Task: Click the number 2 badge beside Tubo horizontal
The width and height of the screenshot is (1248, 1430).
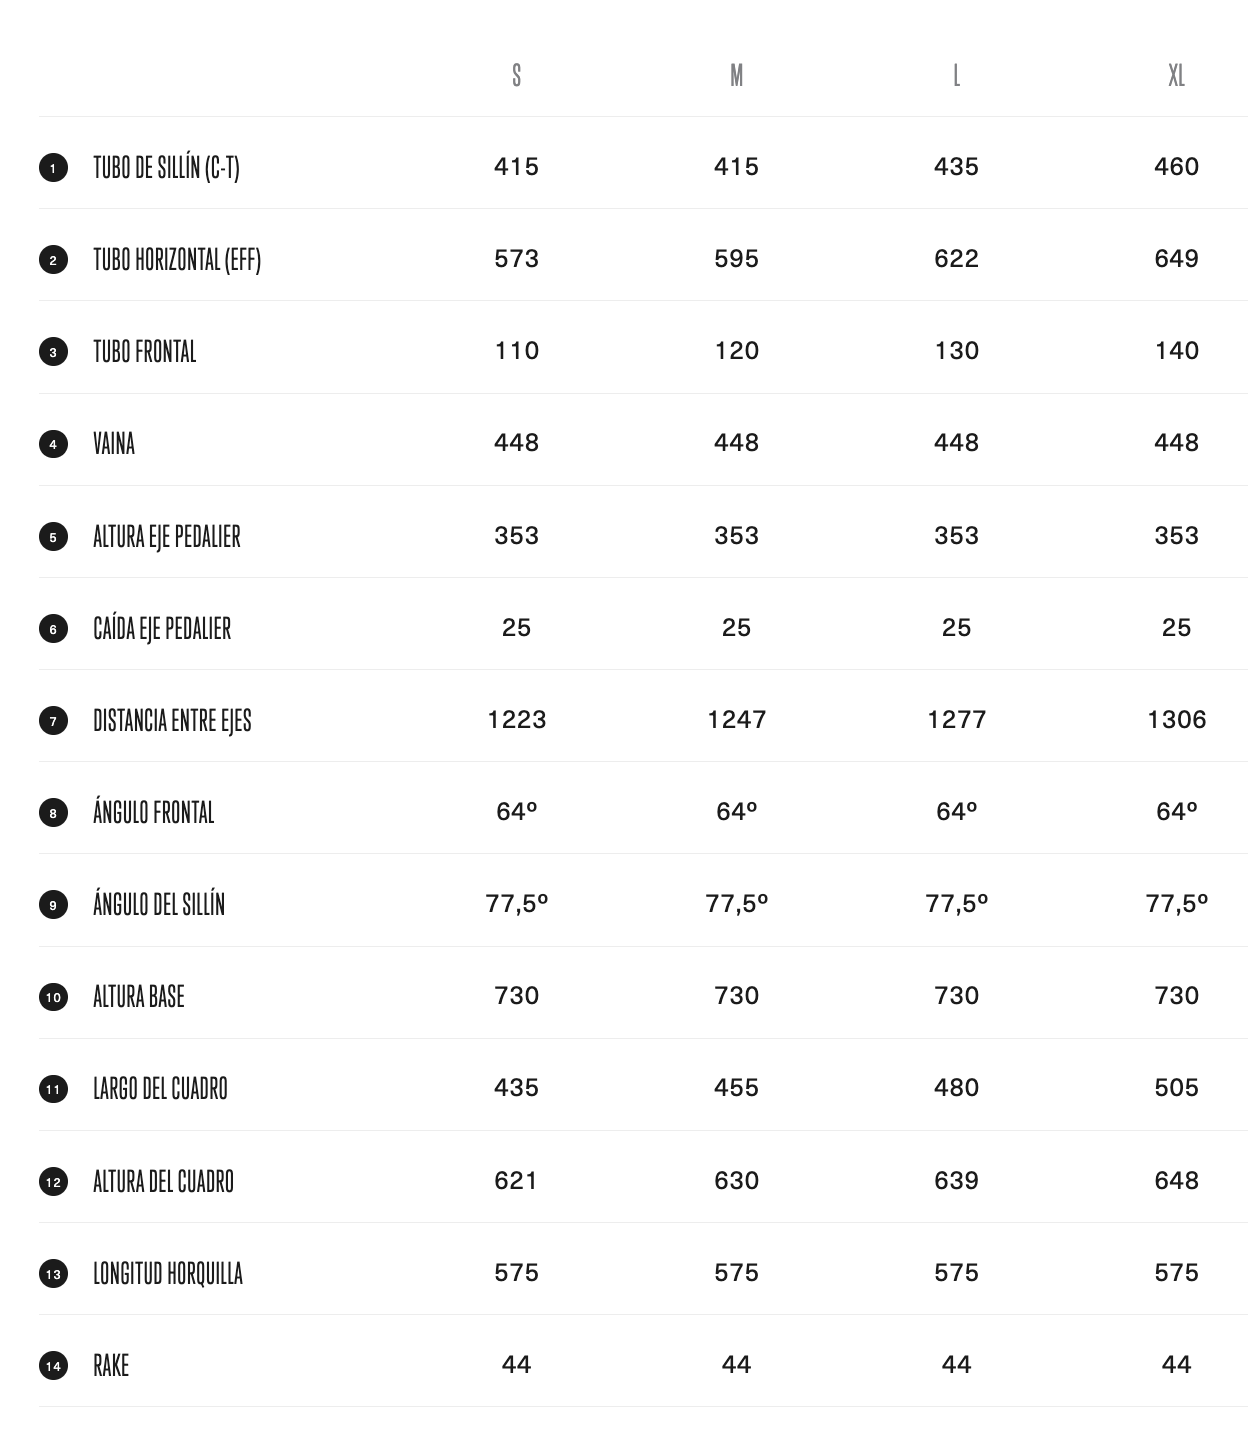Action: [53, 260]
